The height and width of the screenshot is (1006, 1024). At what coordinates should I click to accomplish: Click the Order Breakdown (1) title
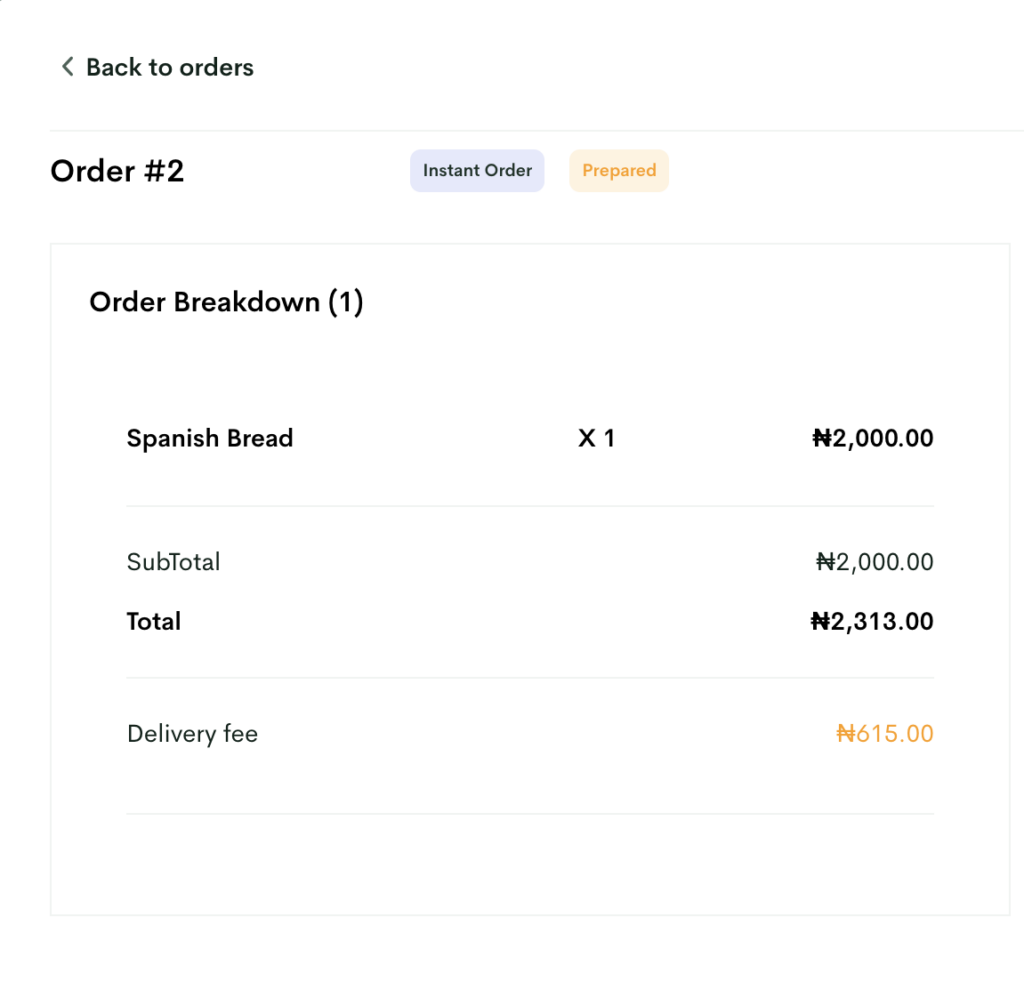226,302
